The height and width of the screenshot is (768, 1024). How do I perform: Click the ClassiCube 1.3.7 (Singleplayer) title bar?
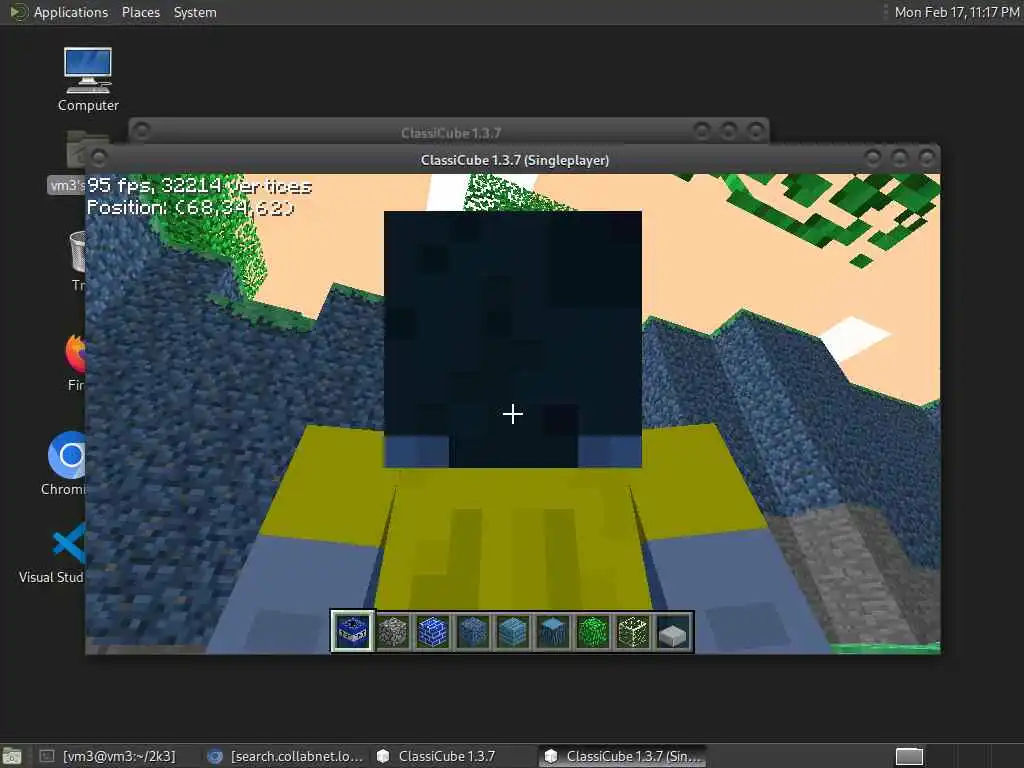(x=515, y=160)
